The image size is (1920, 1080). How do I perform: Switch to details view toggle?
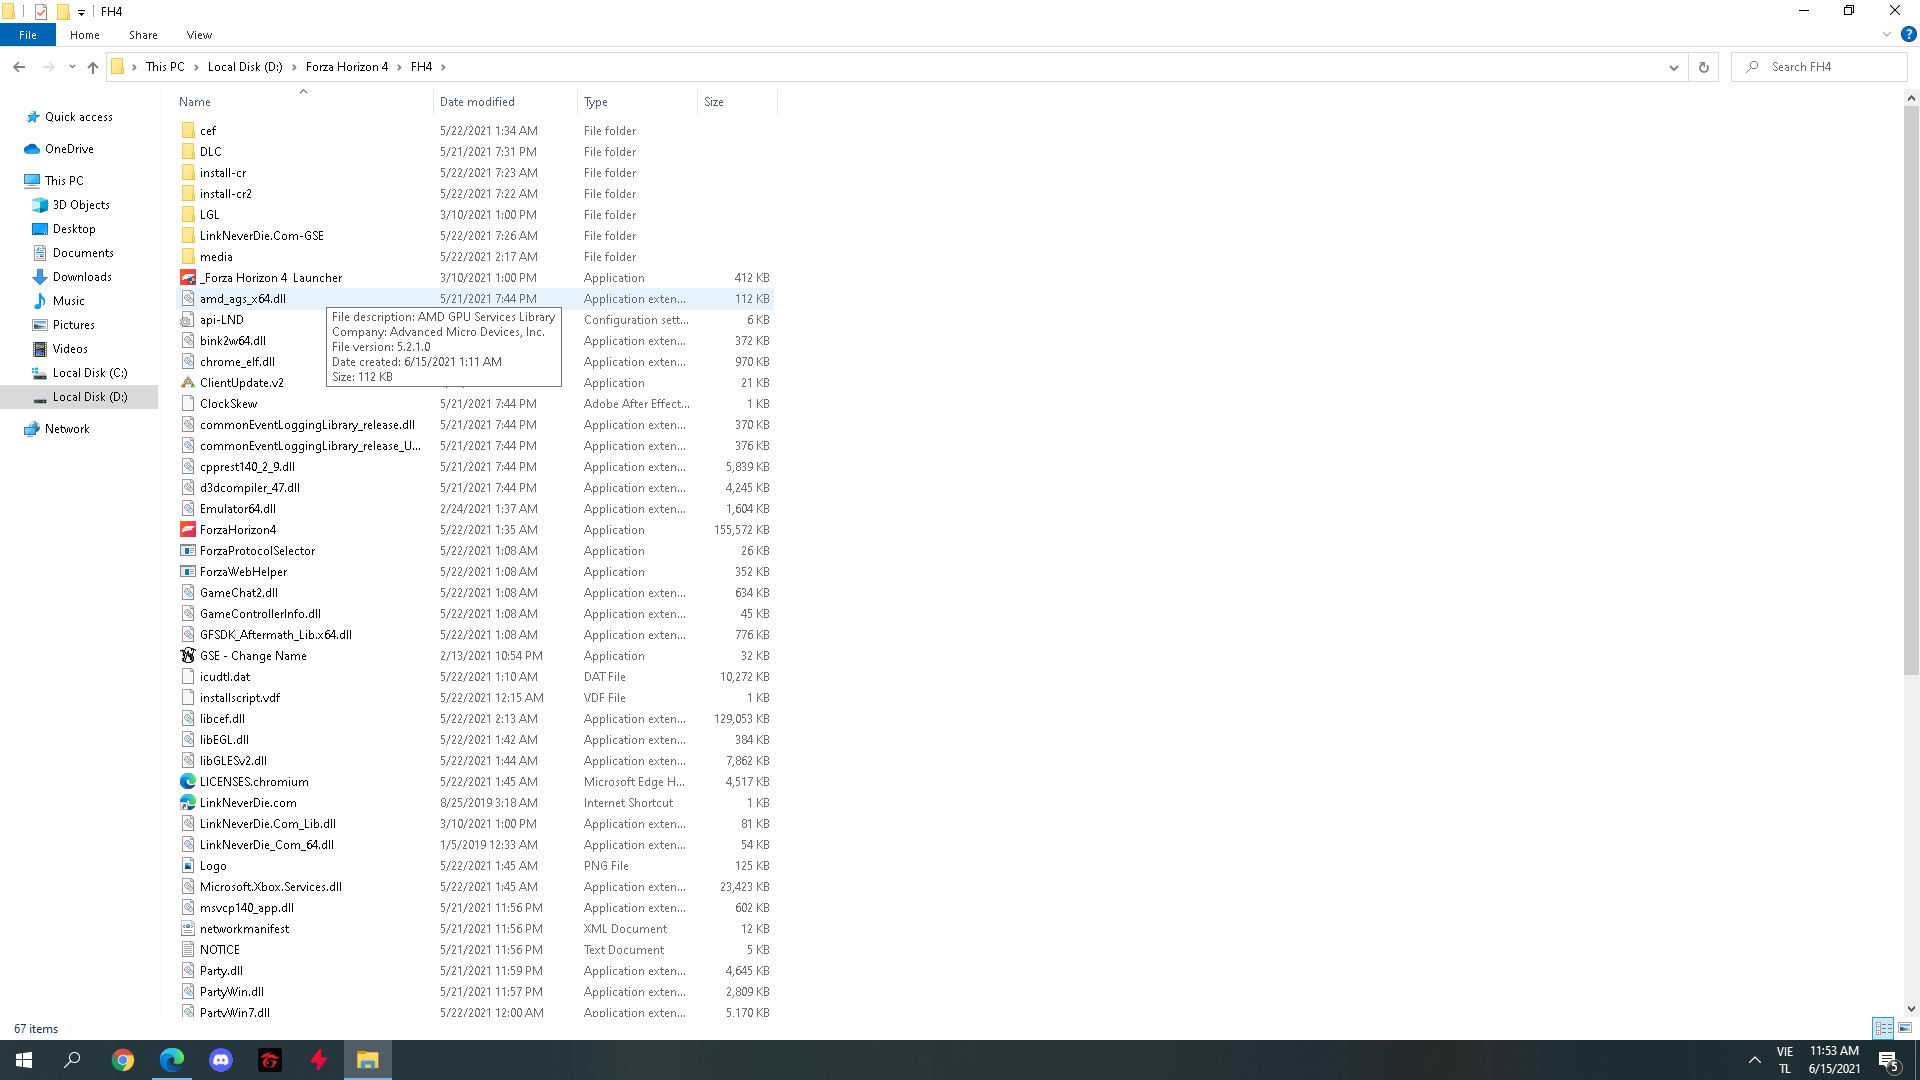coord(1883,1028)
